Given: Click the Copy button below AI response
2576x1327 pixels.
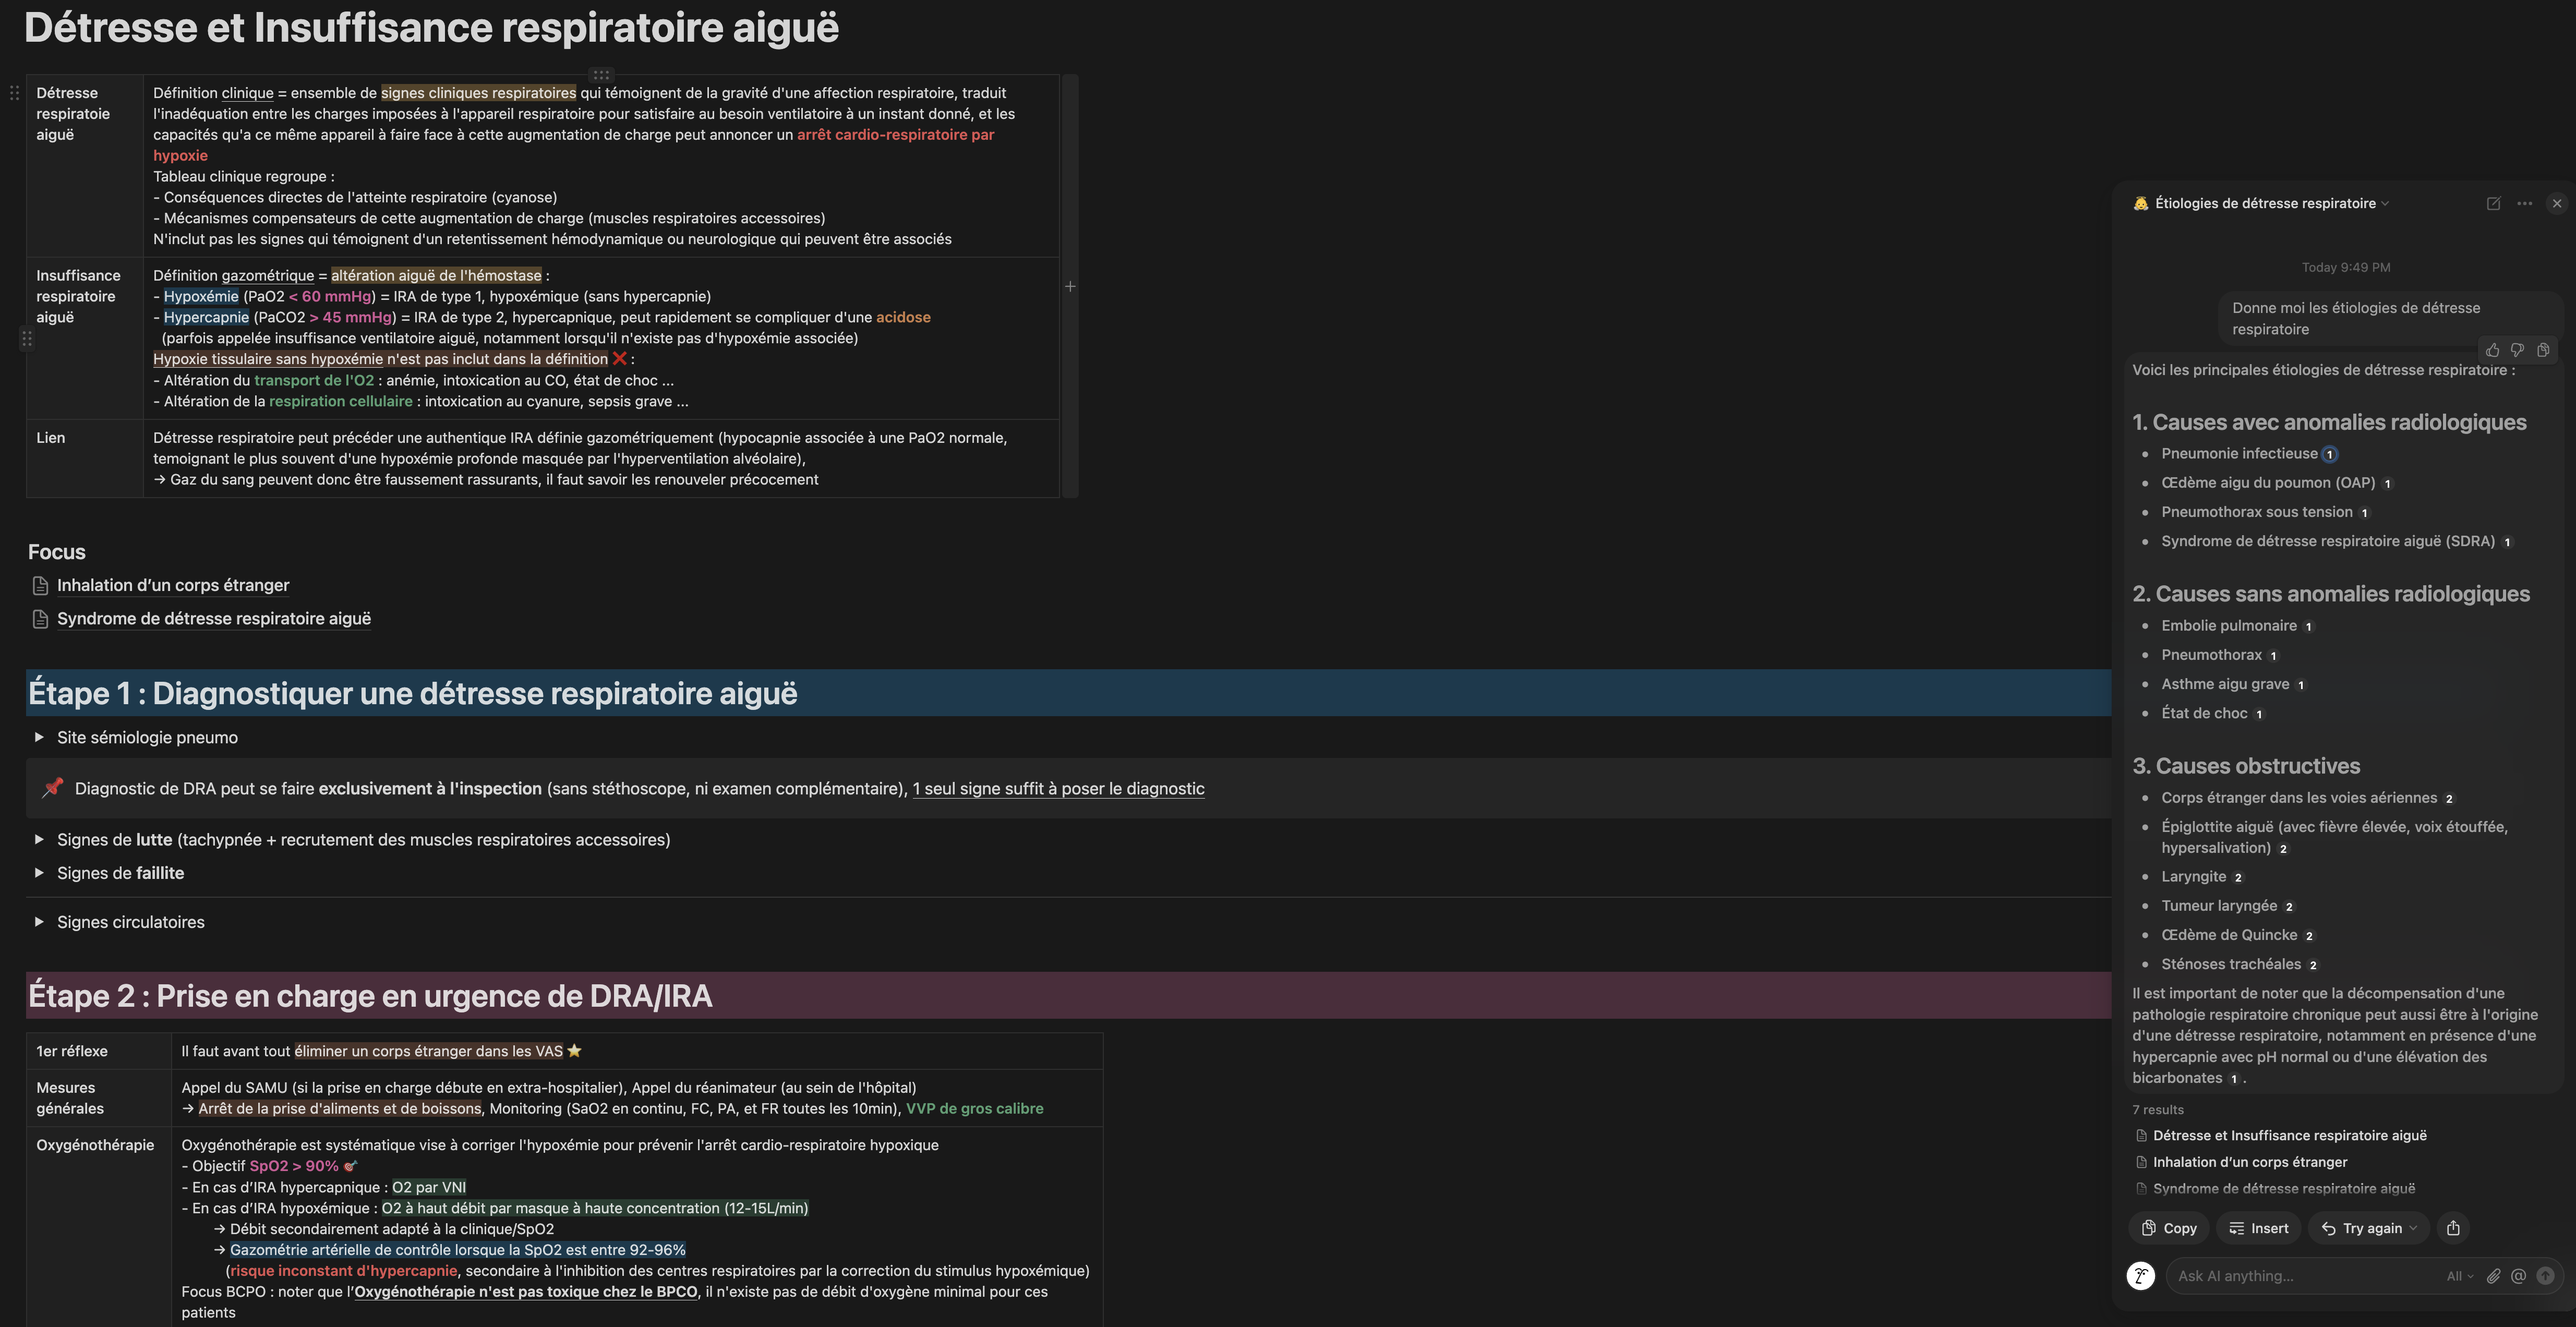Looking at the screenshot, I should (2168, 1228).
